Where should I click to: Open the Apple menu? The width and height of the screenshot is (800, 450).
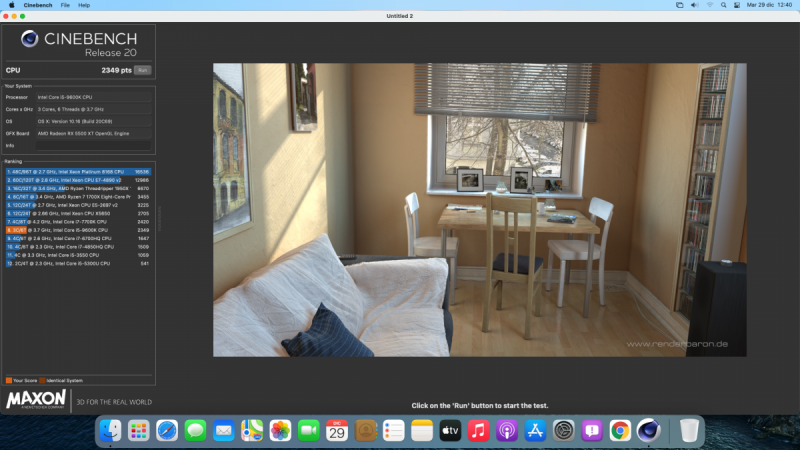11,5
